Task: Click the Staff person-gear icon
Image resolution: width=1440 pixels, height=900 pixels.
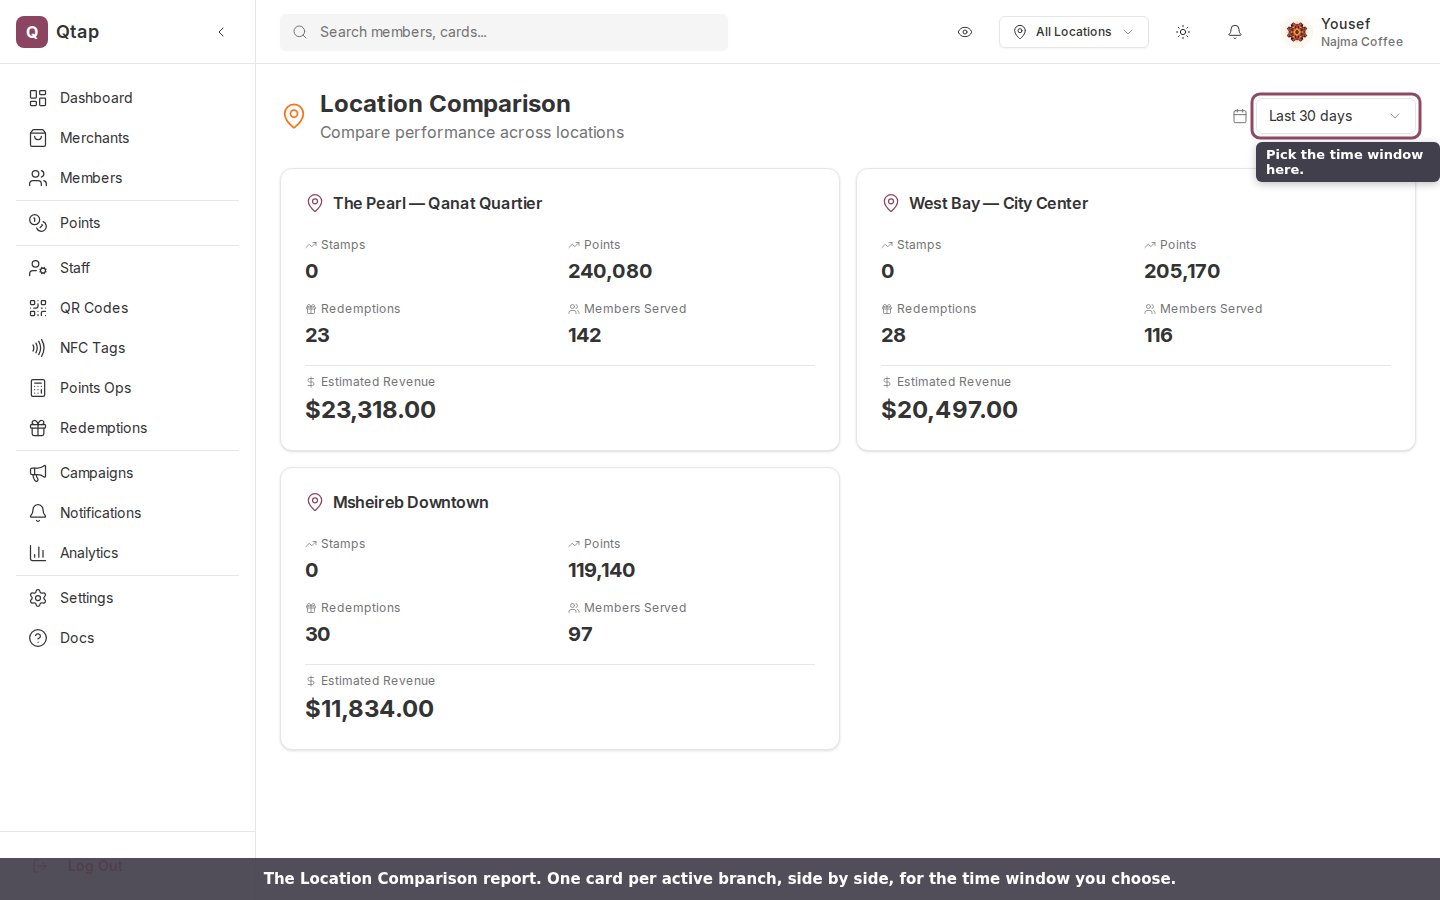Action: tap(38, 268)
